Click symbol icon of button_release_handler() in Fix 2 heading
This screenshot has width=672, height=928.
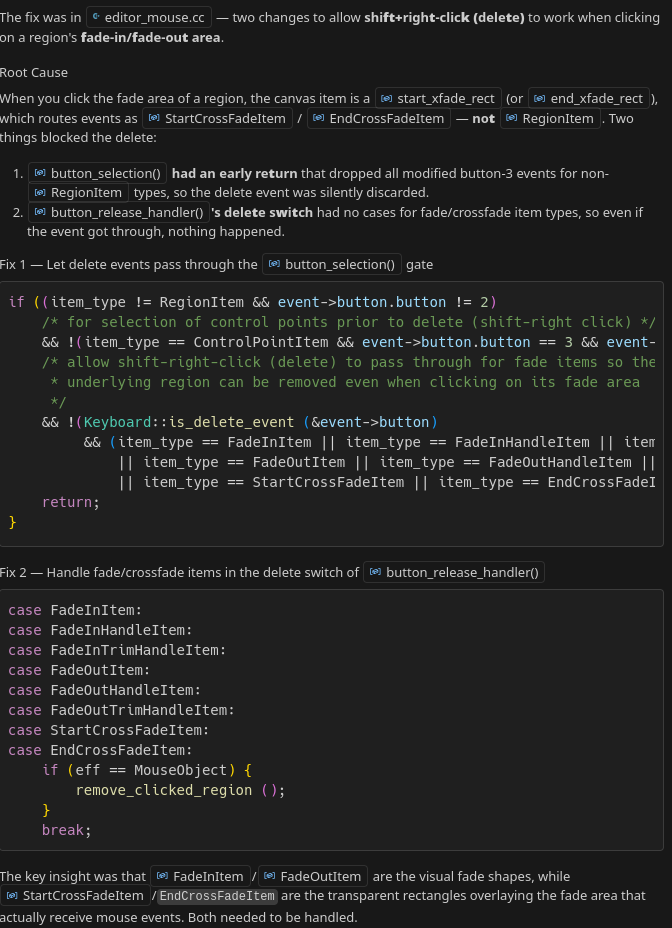coord(375,573)
